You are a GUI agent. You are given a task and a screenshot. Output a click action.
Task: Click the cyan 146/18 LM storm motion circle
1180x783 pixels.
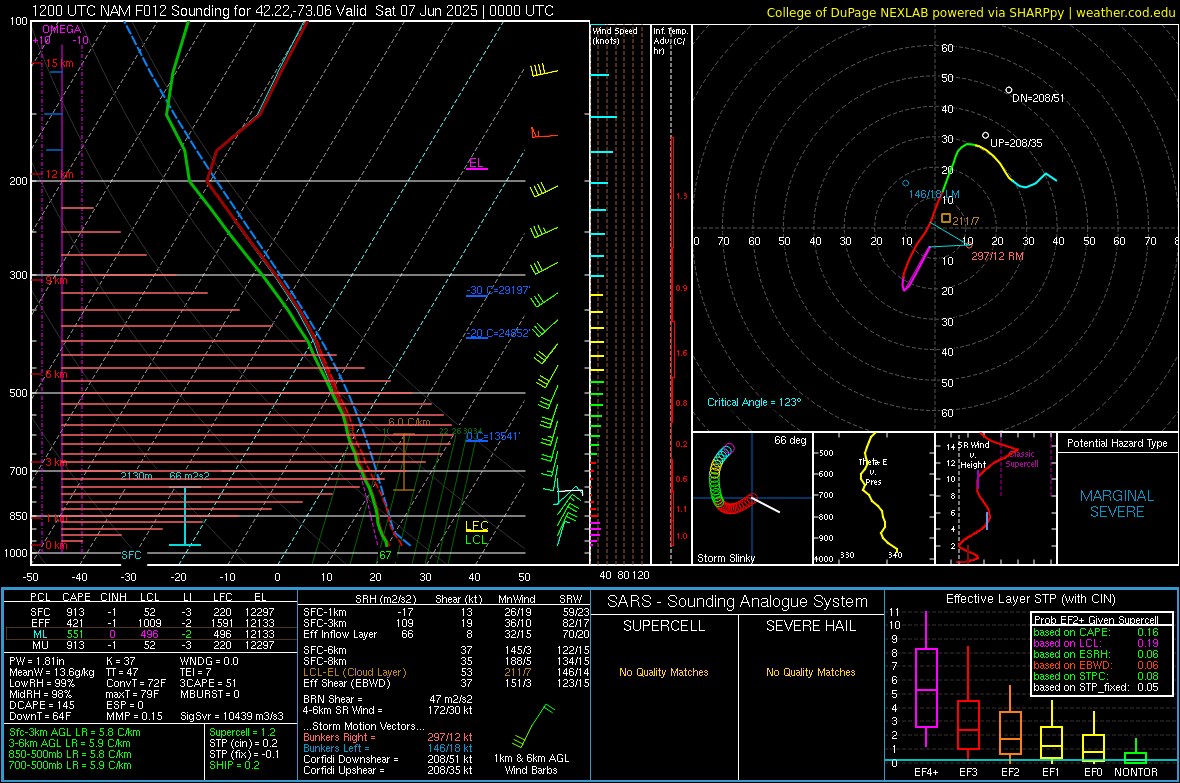(x=905, y=183)
